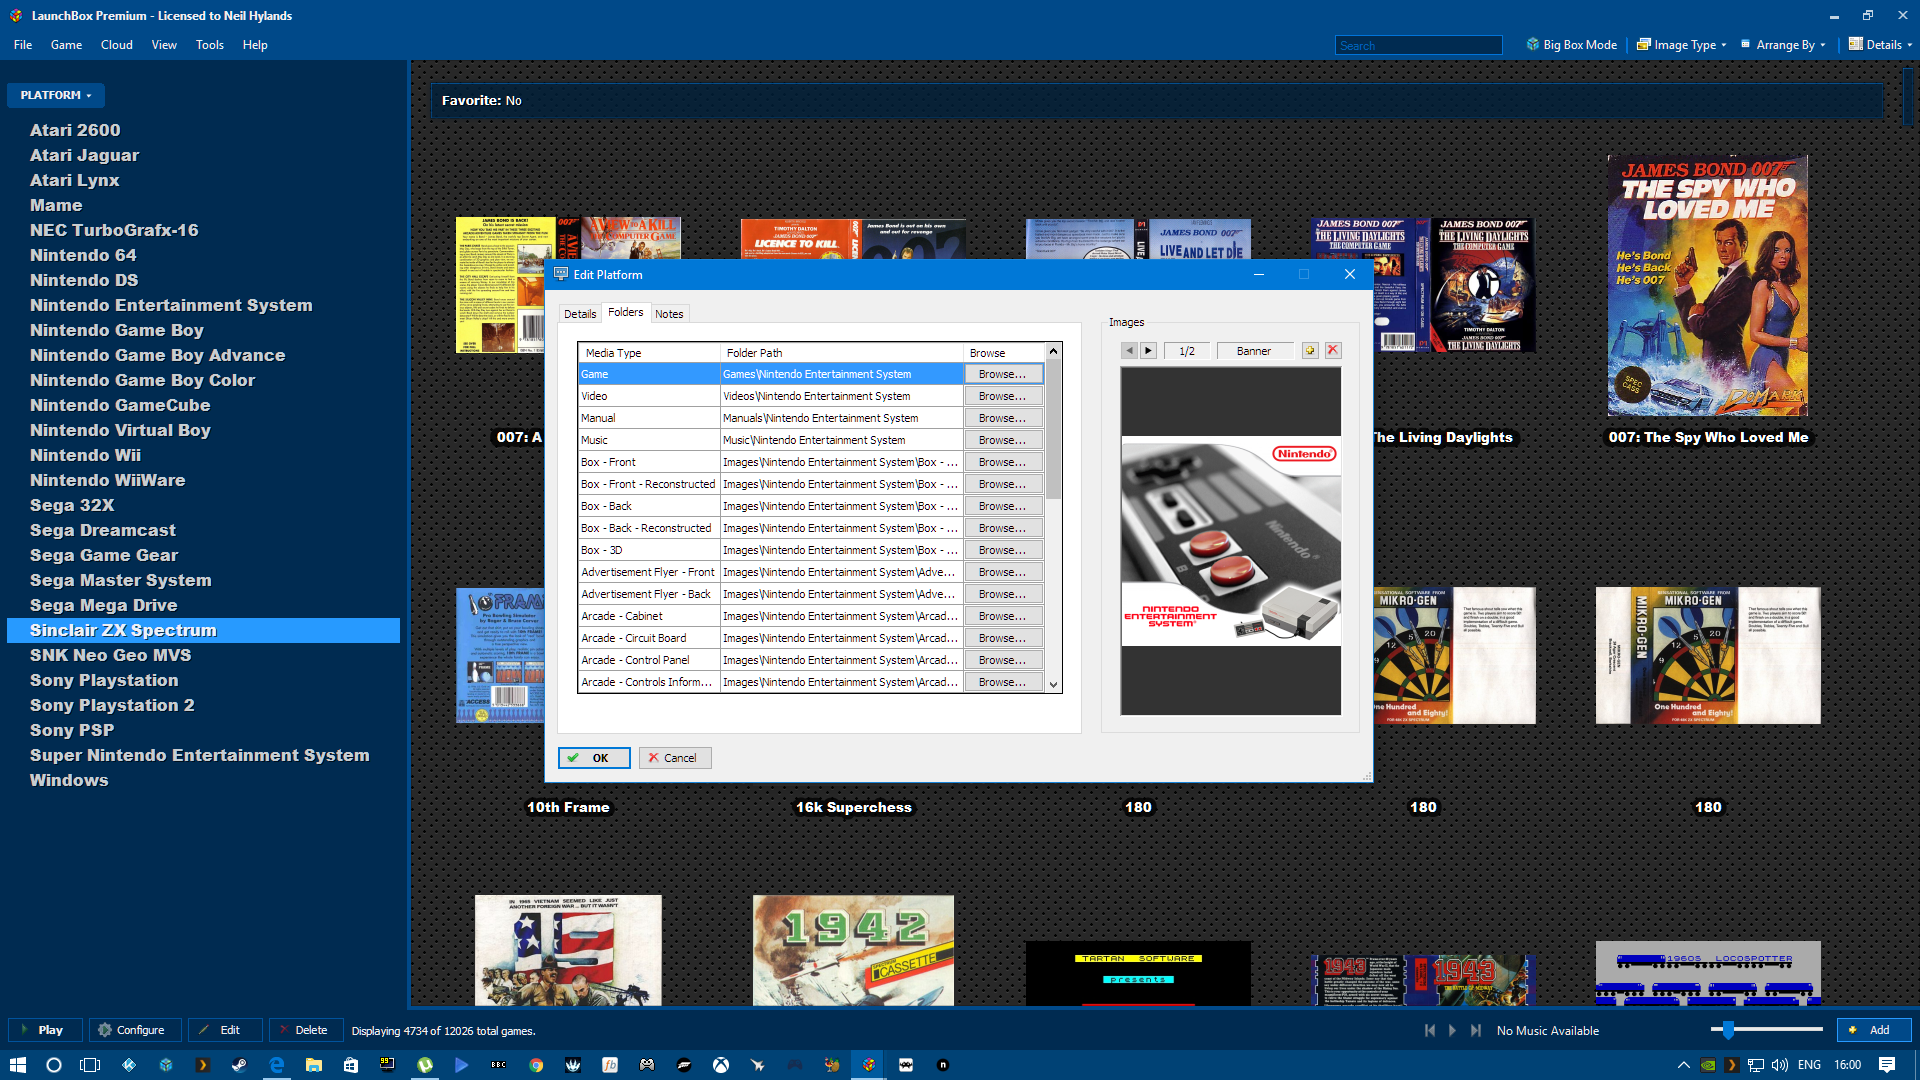
Task: Browse for the Music folder path
Action: point(1003,440)
